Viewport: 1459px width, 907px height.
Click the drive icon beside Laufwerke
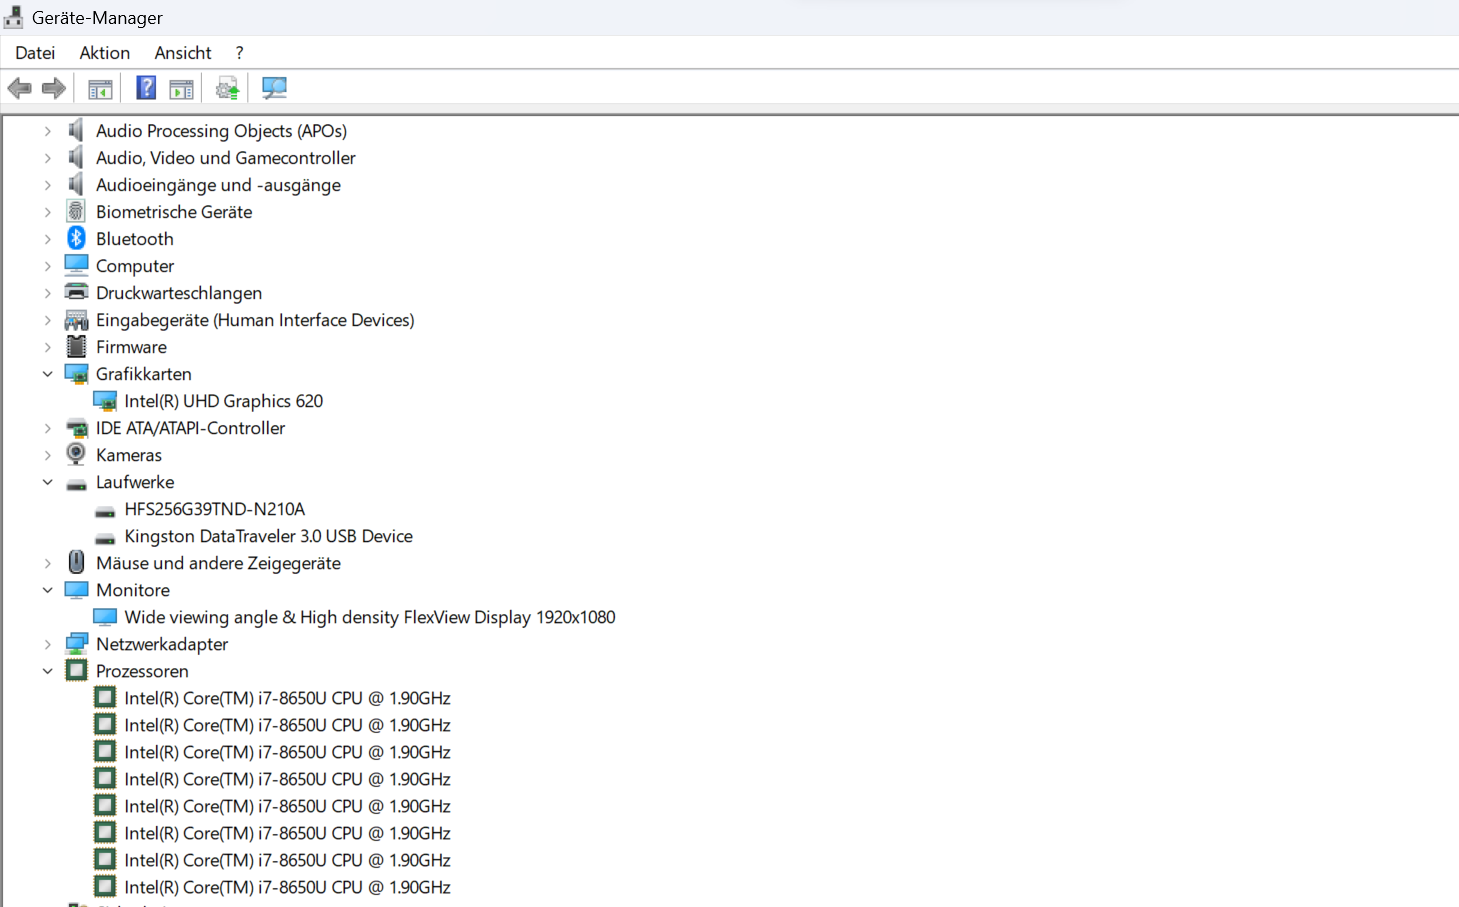click(76, 484)
